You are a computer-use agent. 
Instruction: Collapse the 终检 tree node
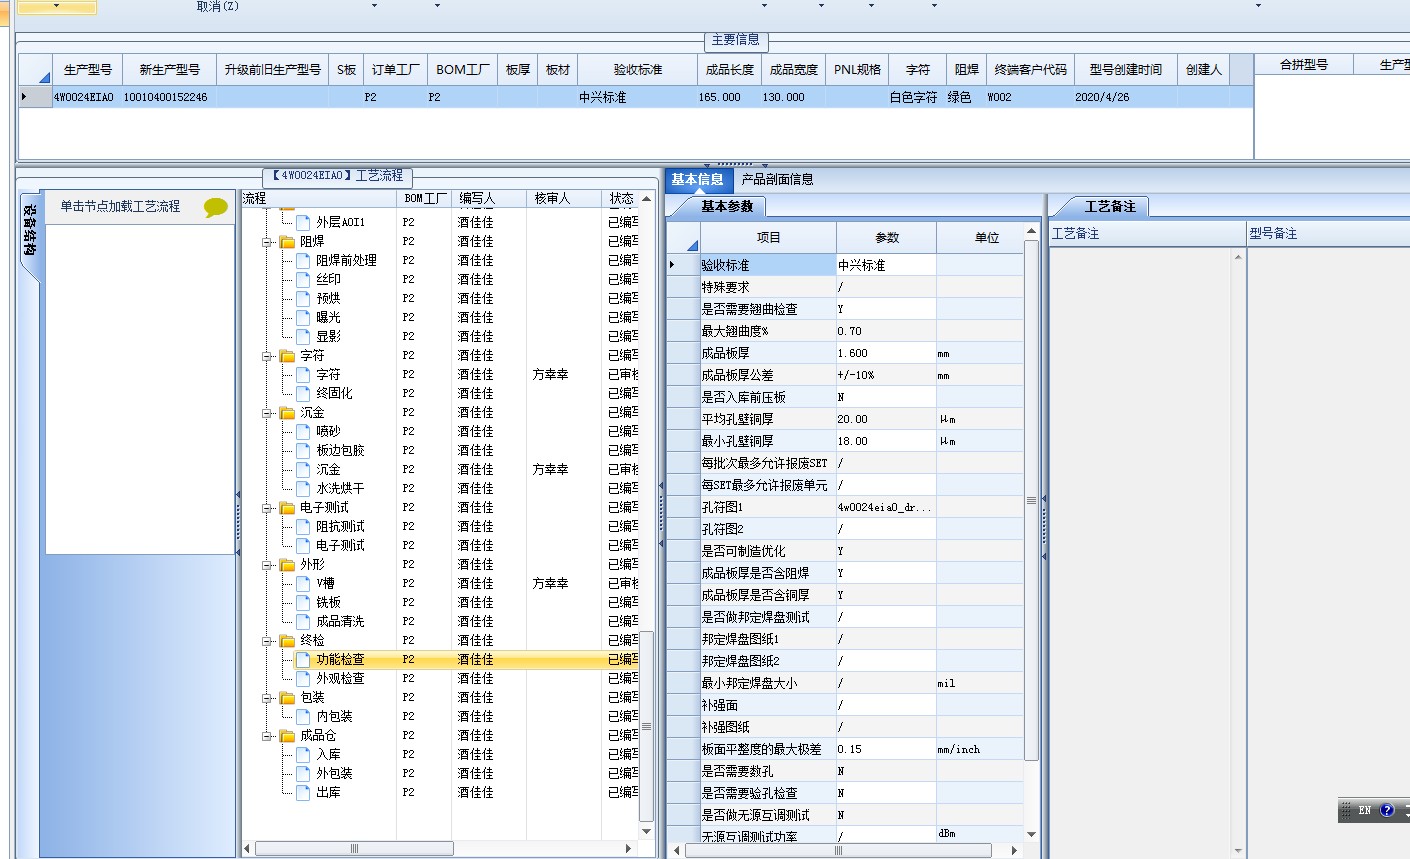[x=268, y=641]
